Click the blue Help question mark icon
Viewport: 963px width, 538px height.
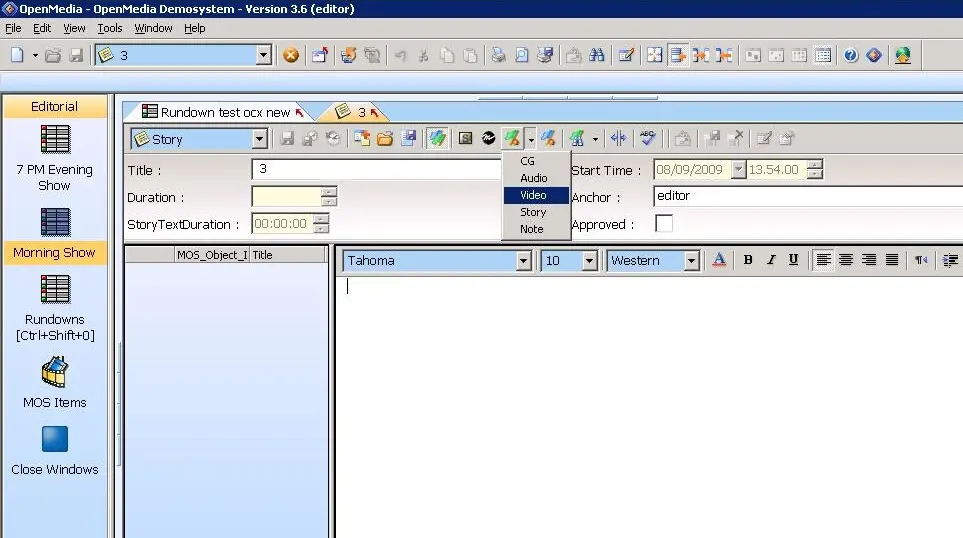850,56
